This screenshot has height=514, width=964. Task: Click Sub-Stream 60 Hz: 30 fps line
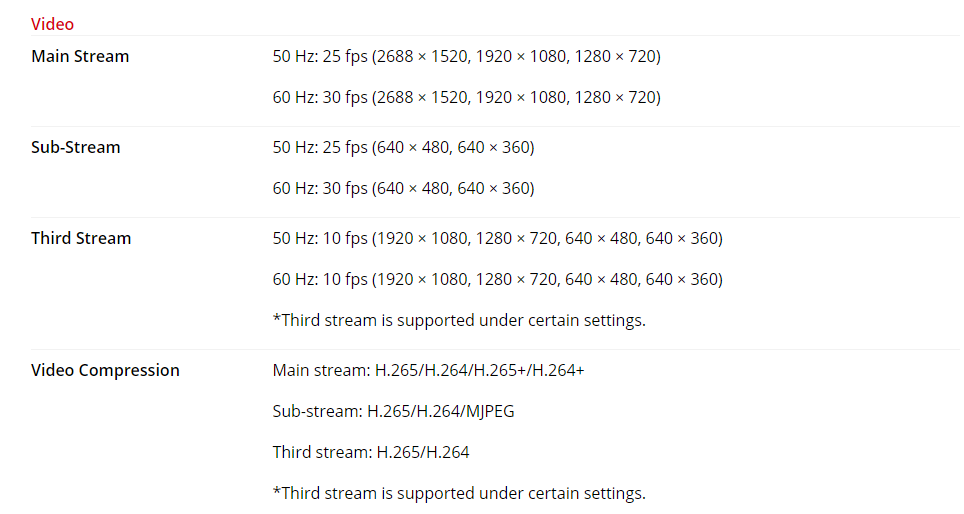[403, 188]
